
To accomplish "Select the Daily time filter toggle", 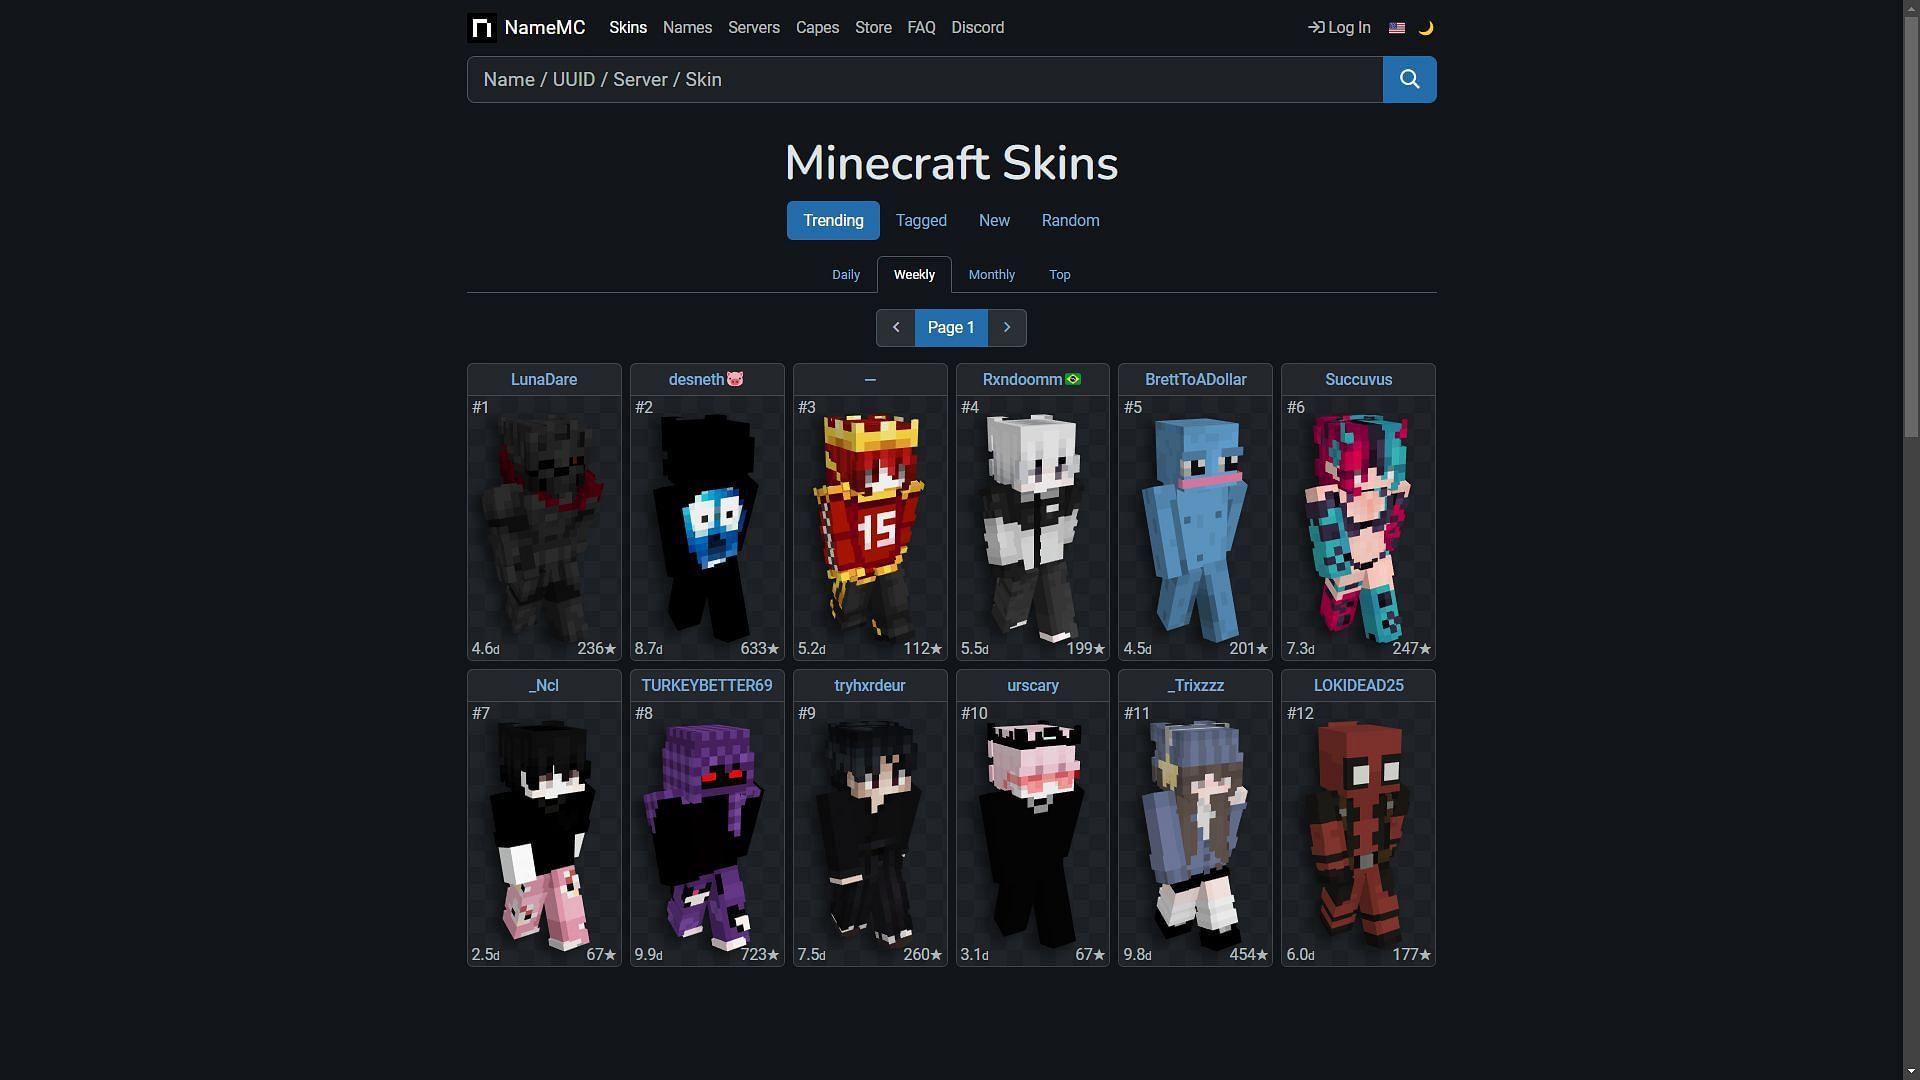I will click(845, 273).
